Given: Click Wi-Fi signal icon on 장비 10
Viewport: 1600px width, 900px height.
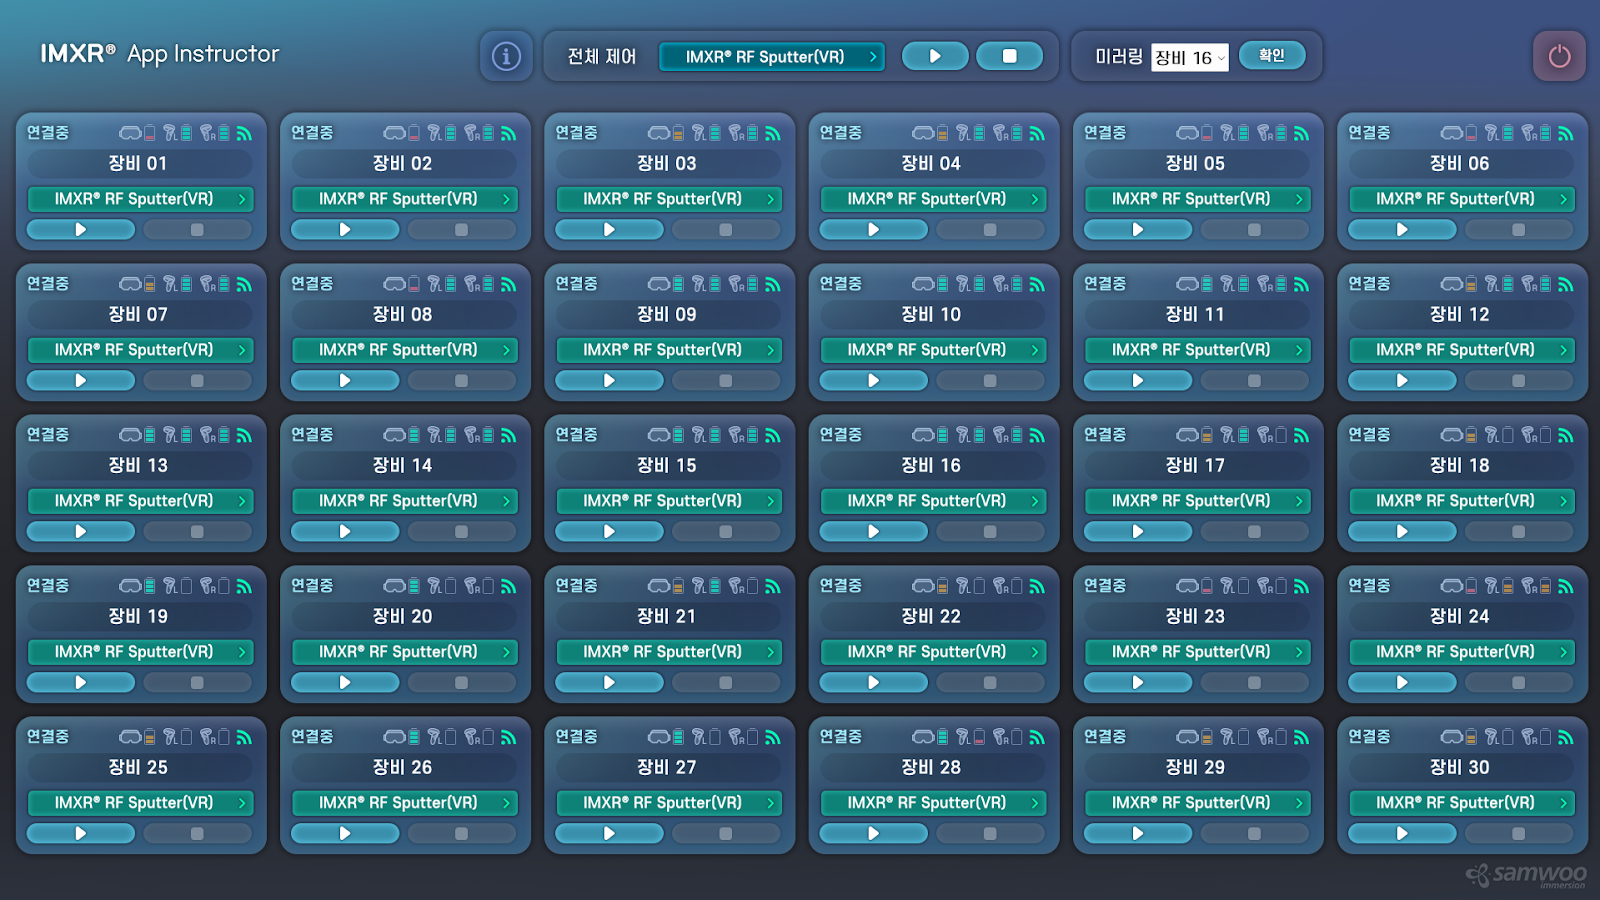Looking at the screenshot, I should click(x=1037, y=284).
